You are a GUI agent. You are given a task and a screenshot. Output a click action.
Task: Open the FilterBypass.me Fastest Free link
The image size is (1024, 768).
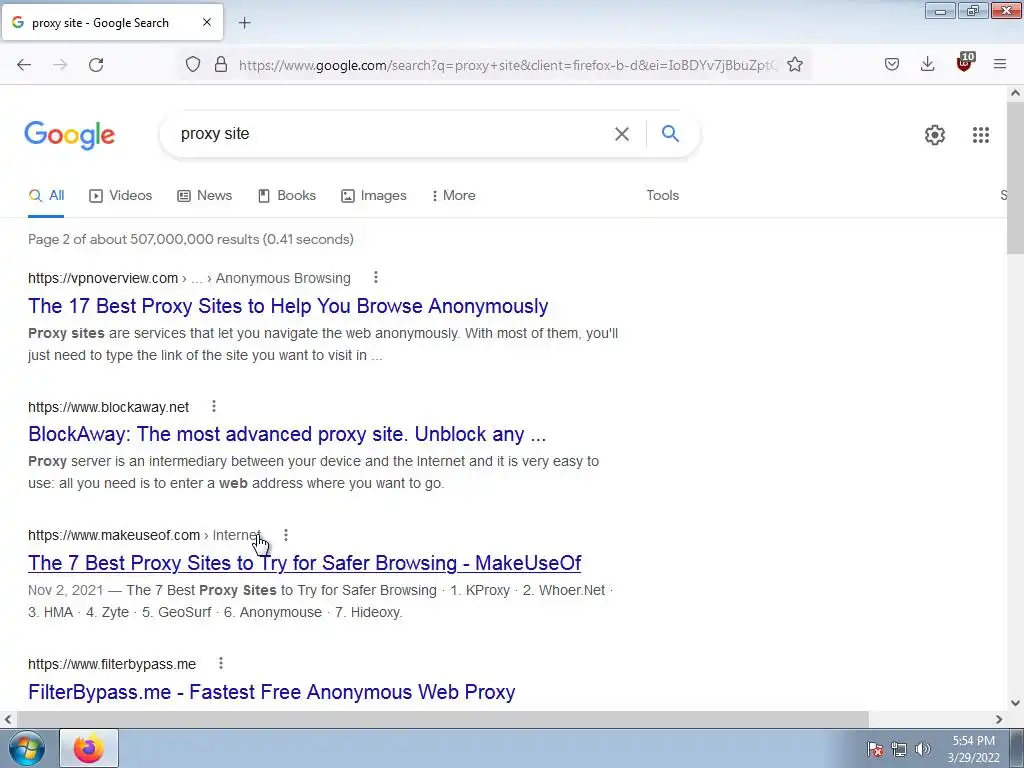272,692
